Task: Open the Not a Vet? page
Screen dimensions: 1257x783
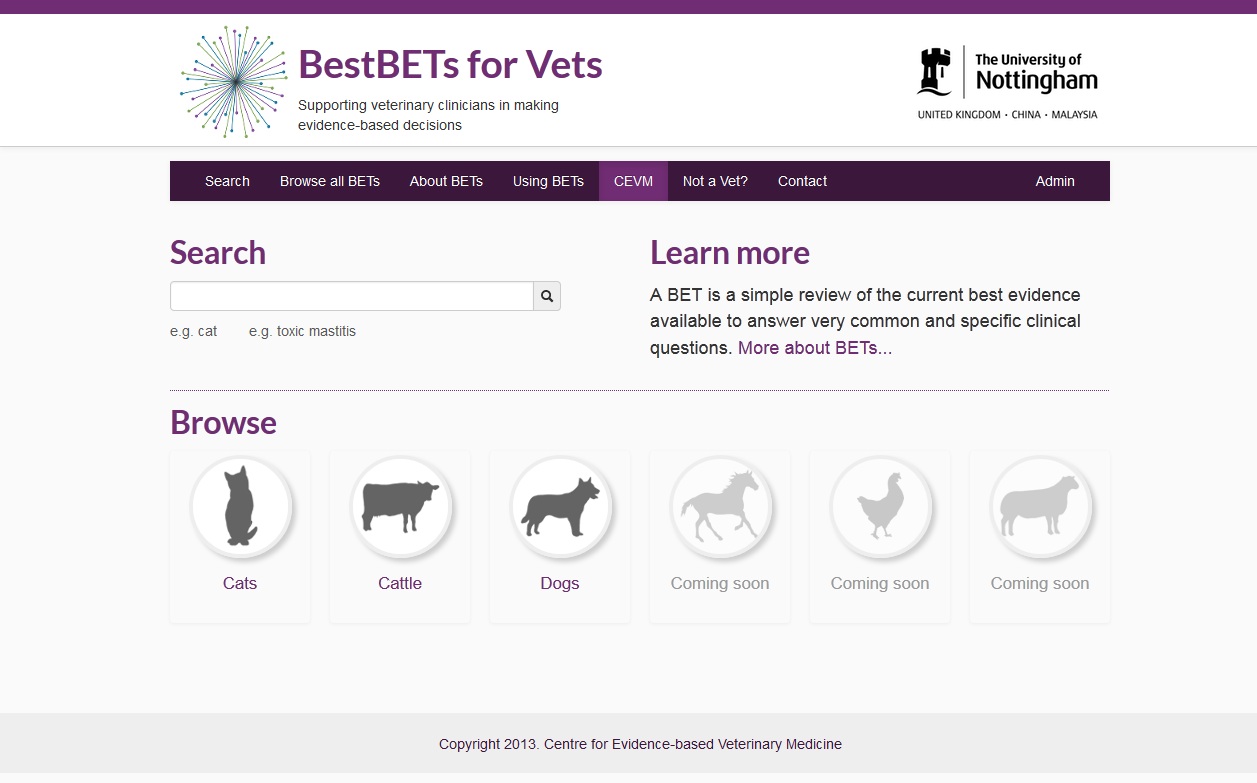Action: 715,181
